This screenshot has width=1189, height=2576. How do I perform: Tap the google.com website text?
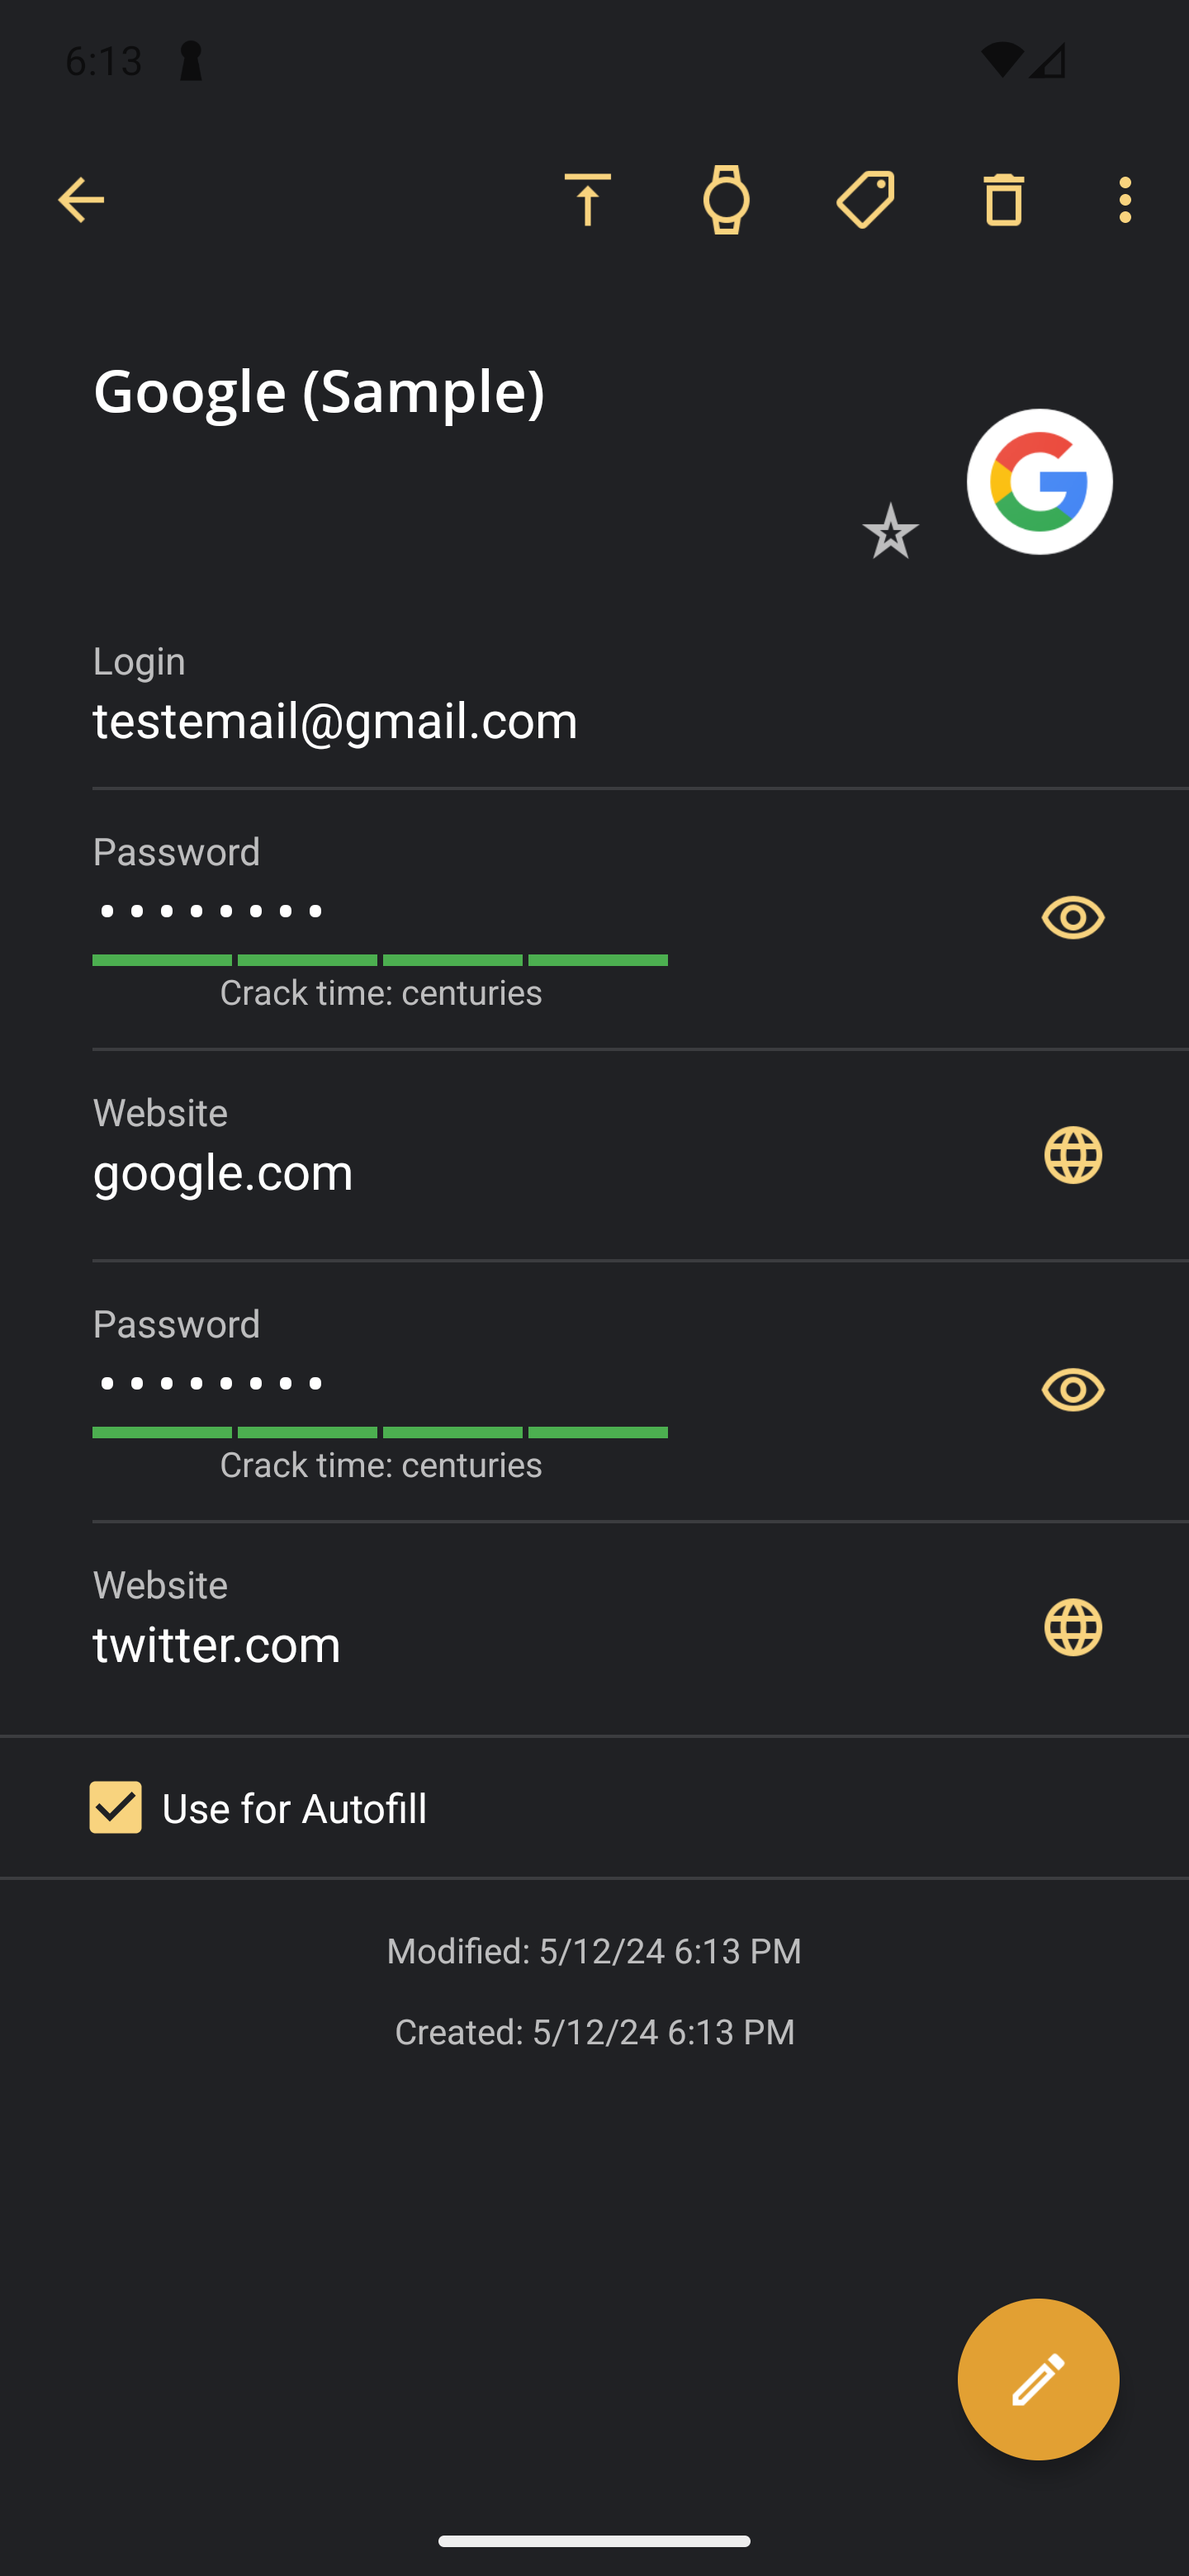pos(223,1172)
